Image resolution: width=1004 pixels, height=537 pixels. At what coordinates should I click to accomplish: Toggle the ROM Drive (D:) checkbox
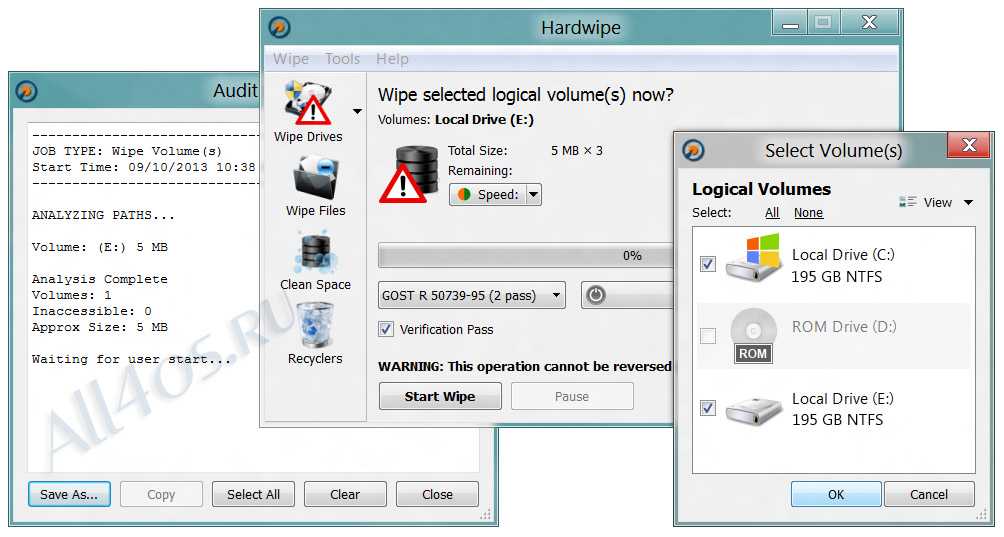click(x=708, y=335)
